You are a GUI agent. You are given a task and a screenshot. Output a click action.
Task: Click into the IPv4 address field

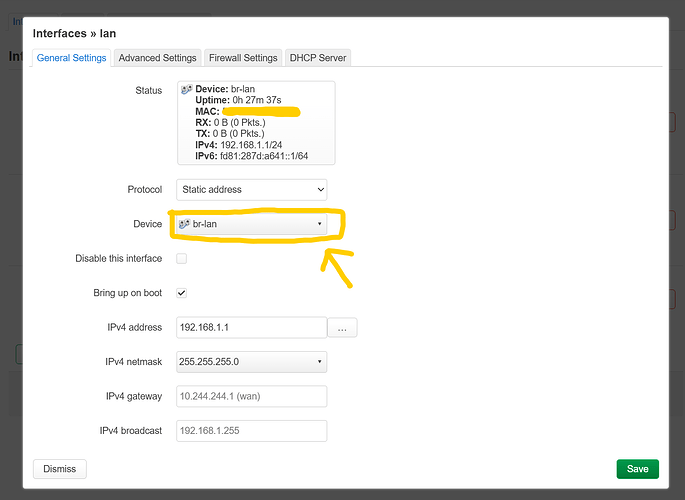pyautogui.click(x=251, y=328)
